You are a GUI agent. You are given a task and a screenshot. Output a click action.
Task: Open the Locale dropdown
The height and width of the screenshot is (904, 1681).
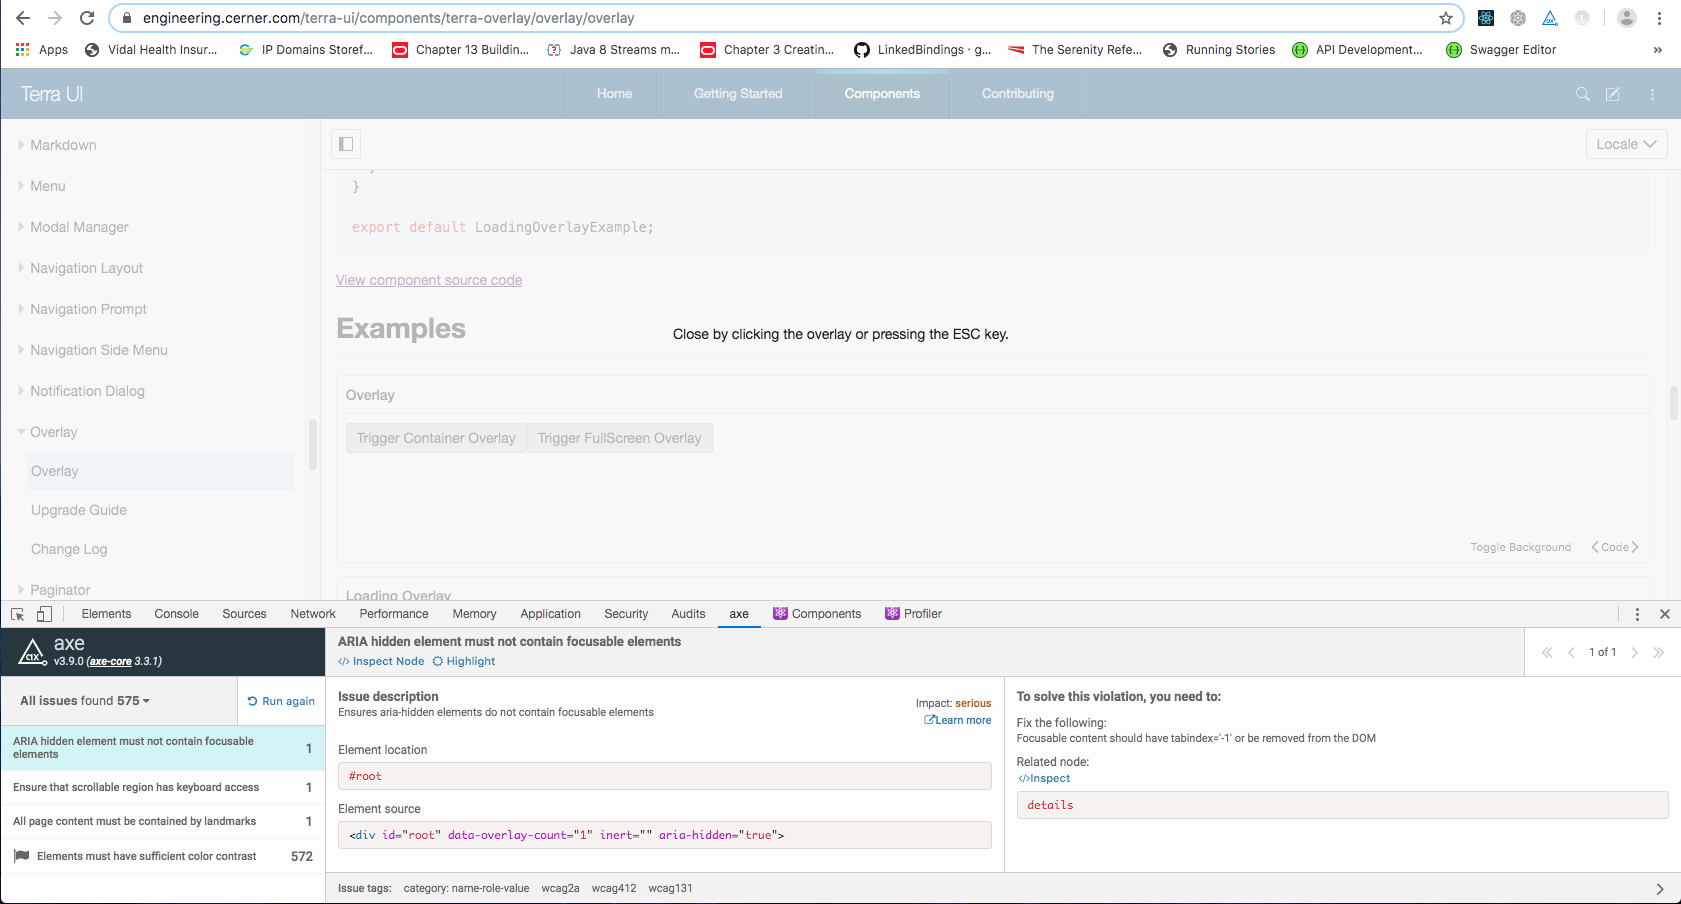(1626, 143)
